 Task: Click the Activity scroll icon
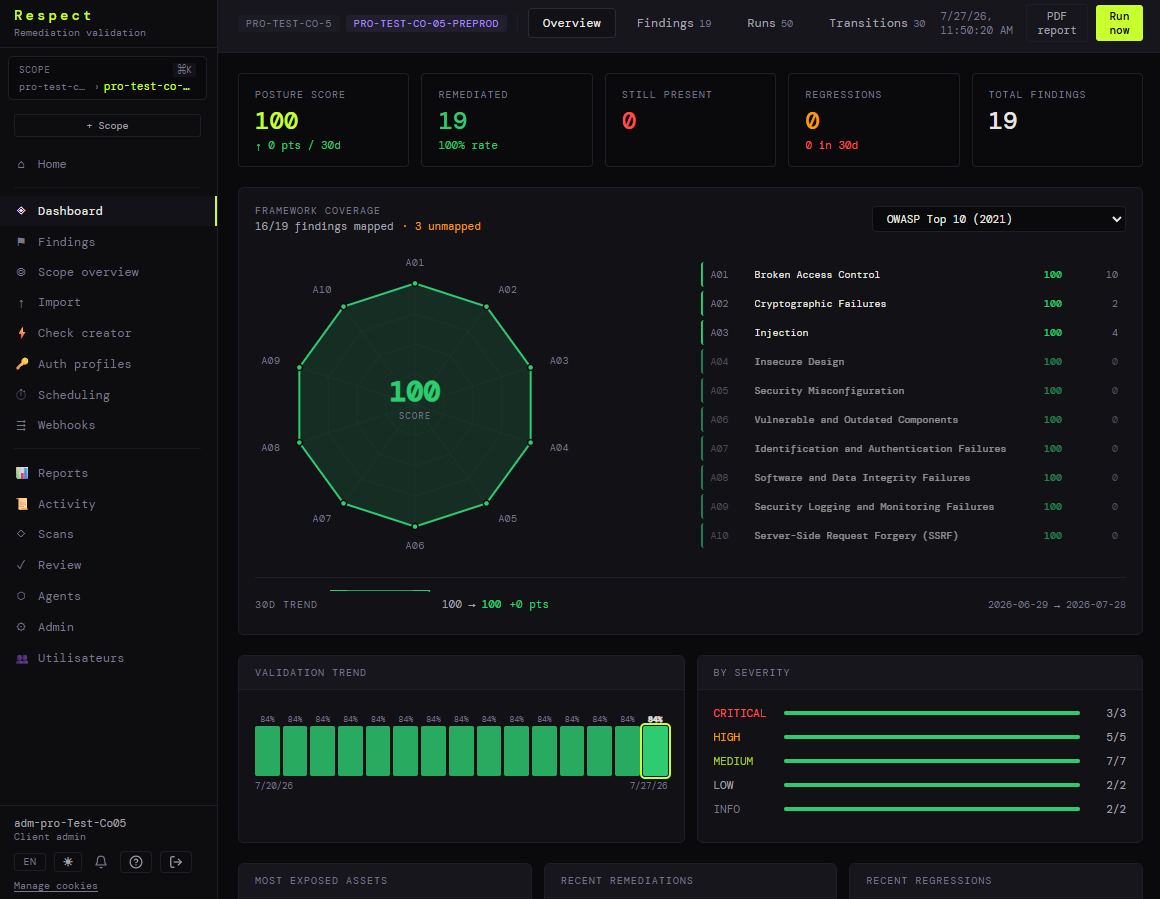coord(21,504)
